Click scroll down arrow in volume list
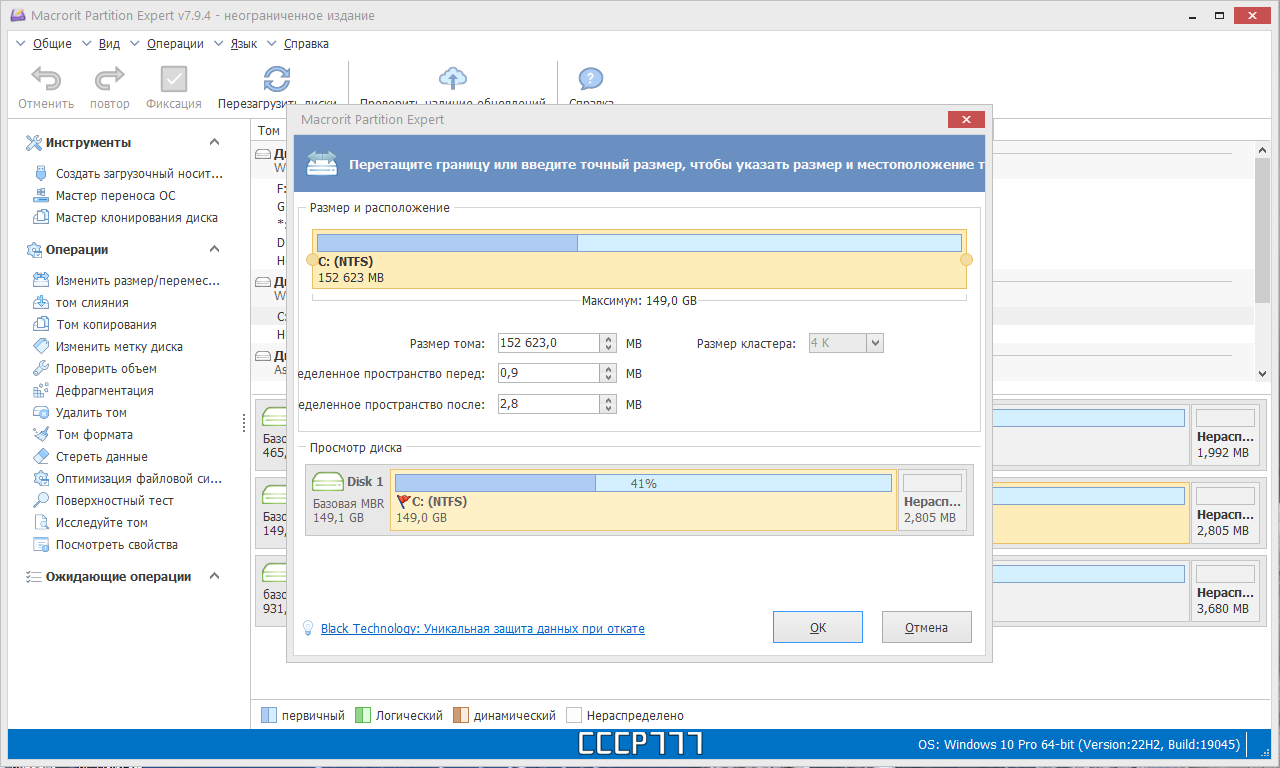This screenshot has height=768, width=1280. (x=1262, y=373)
